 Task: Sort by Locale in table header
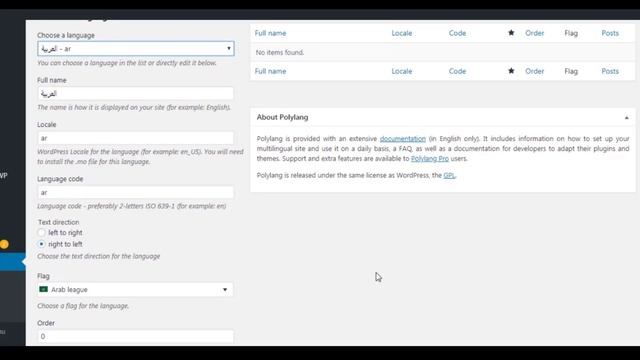(x=402, y=33)
